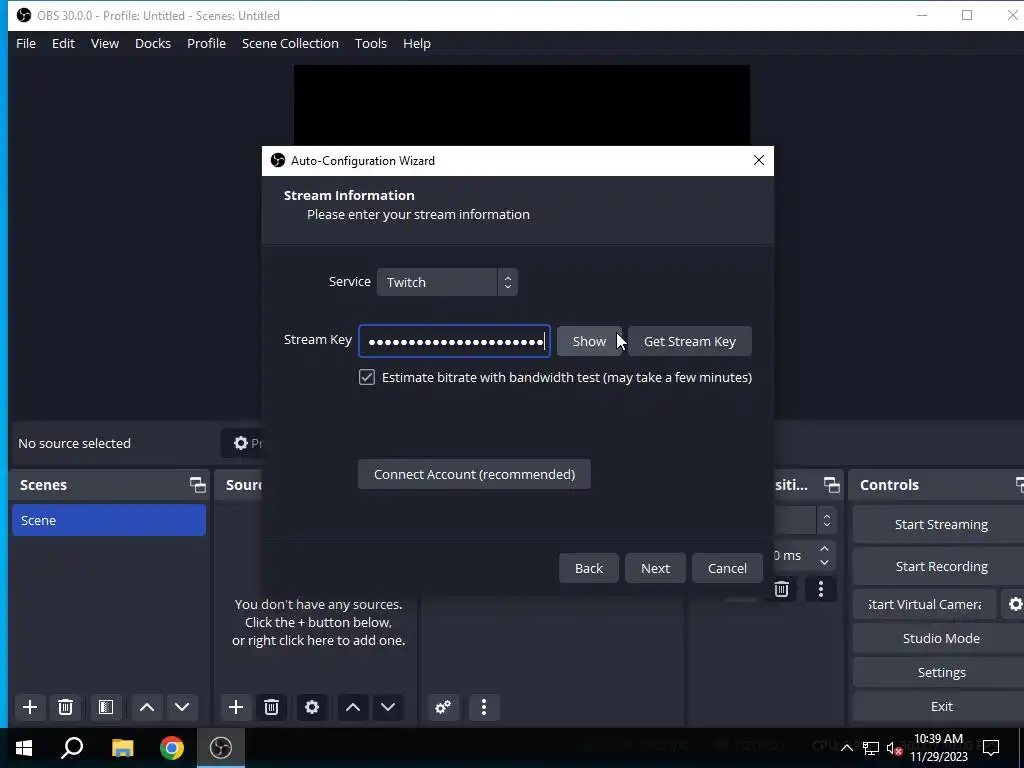Open the Service dropdown showing Twitch
The height and width of the screenshot is (768, 1024).
click(x=447, y=282)
